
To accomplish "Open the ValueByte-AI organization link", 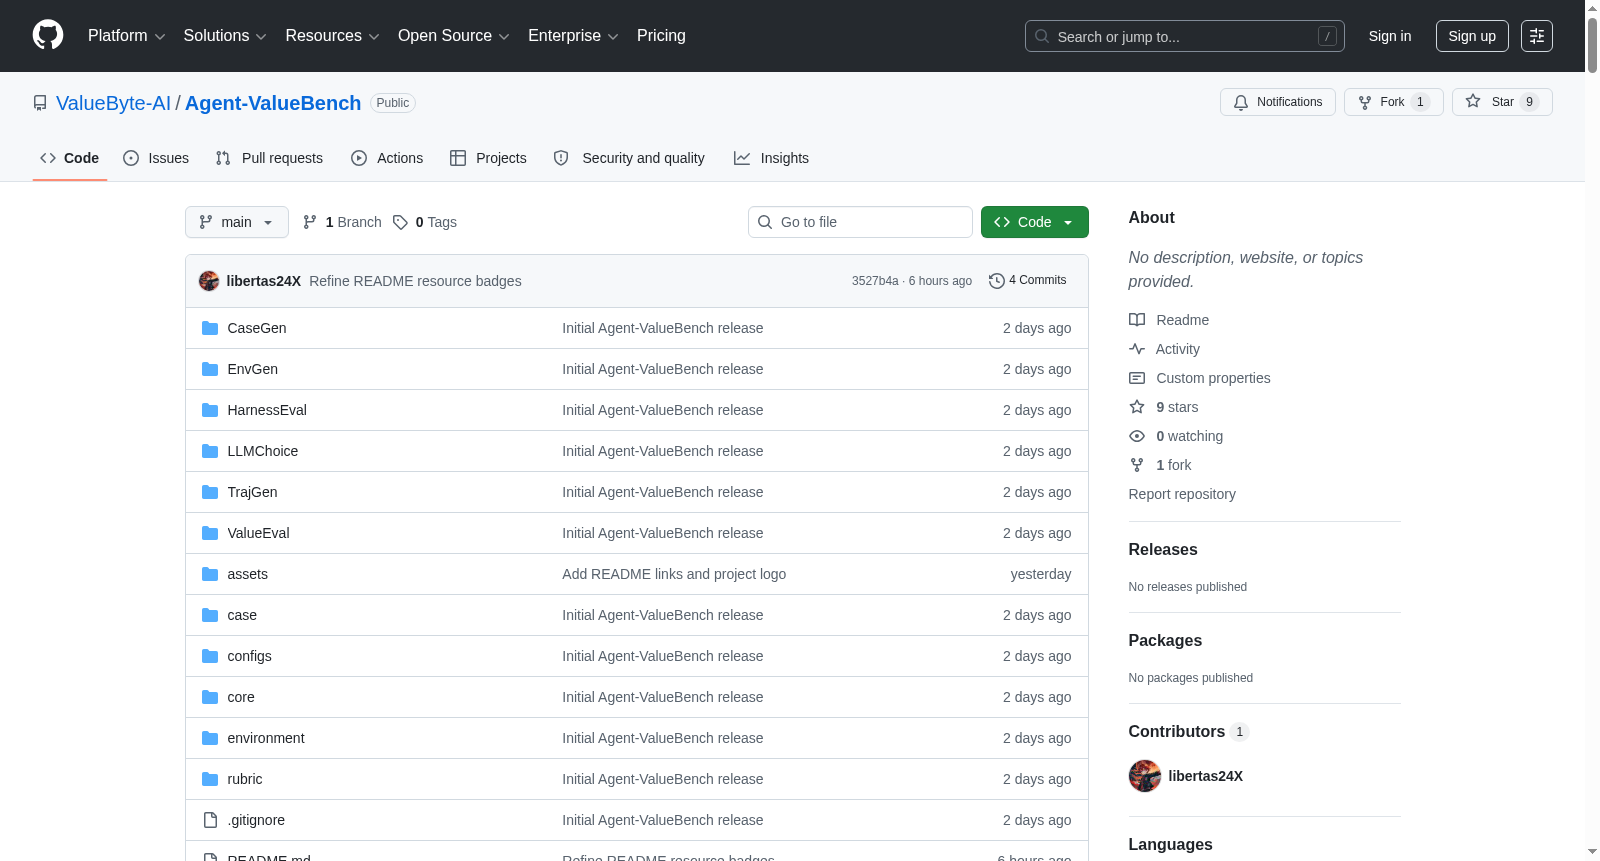I will click(113, 103).
